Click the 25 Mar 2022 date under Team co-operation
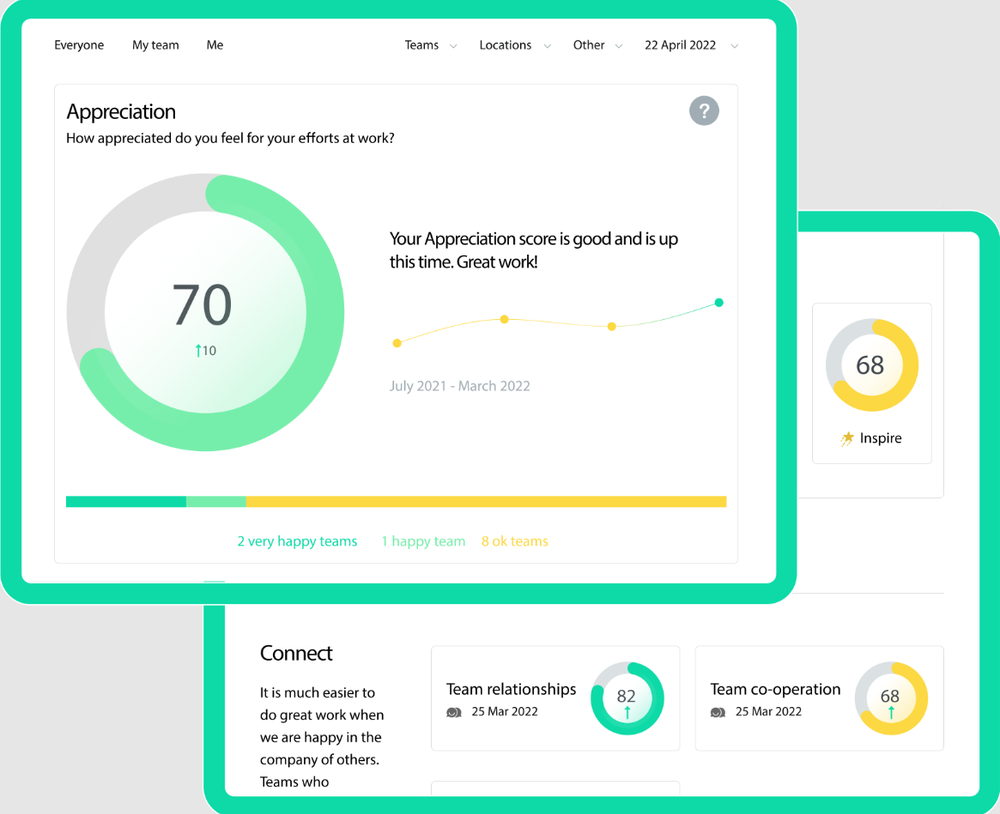 pyautogui.click(x=768, y=712)
